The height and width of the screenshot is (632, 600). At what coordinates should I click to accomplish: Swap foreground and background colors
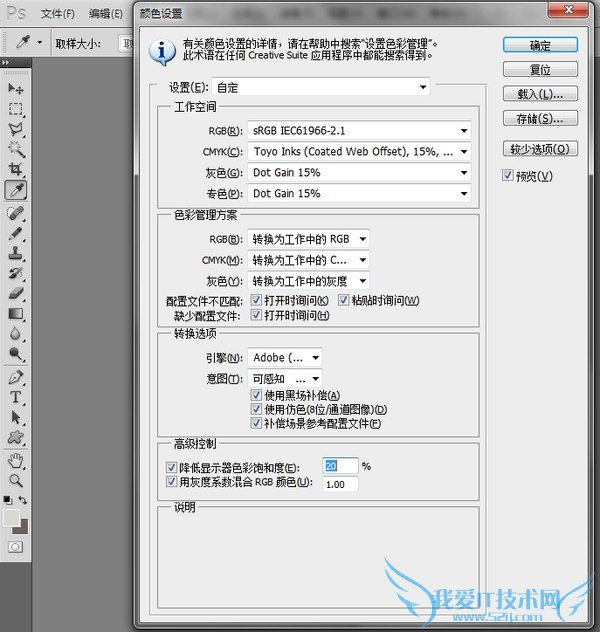[23, 500]
